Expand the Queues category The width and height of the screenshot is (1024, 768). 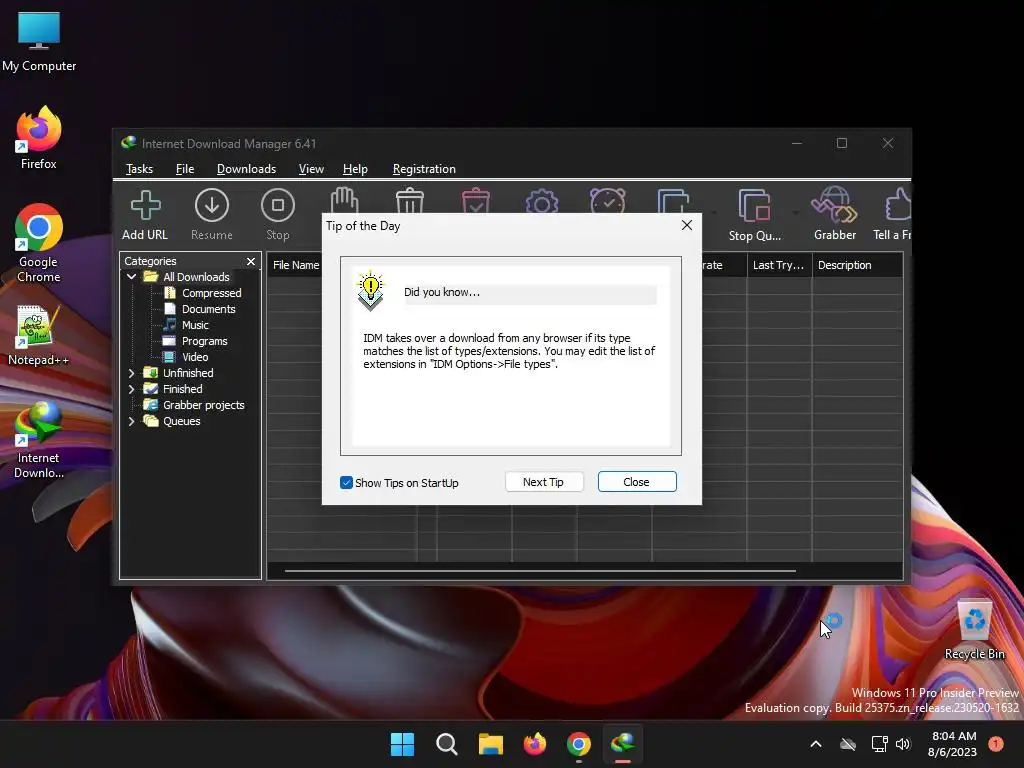(131, 421)
